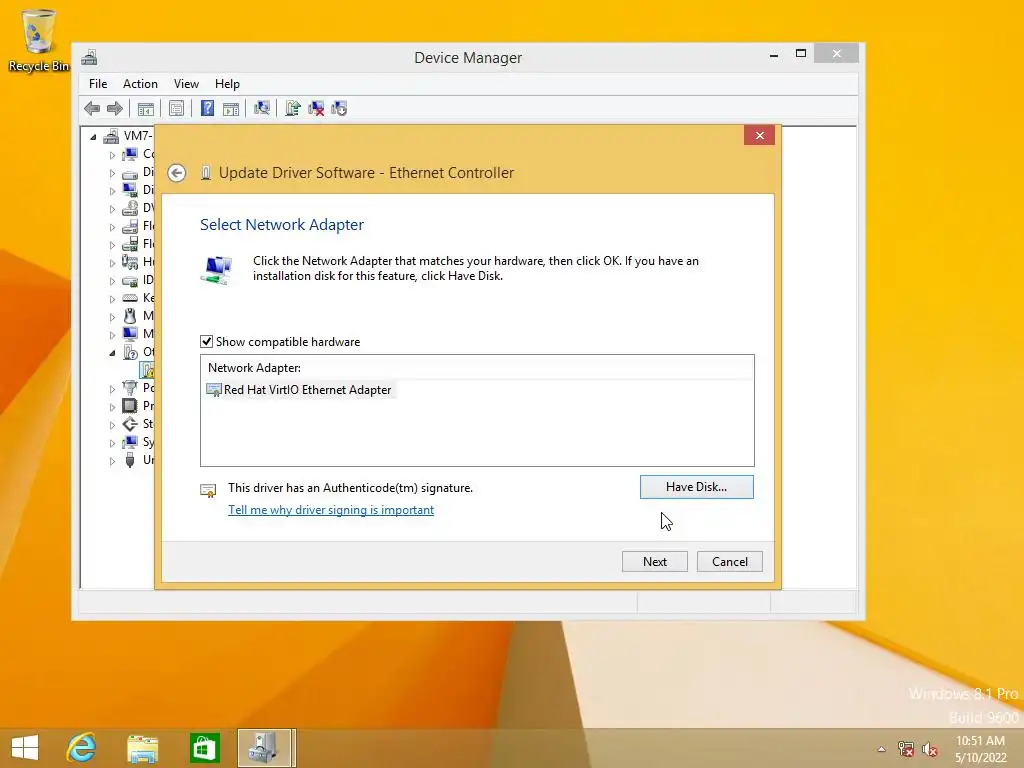1024x768 pixels.
Task: Expand the Keyboards category arrow
Action: 112,298
